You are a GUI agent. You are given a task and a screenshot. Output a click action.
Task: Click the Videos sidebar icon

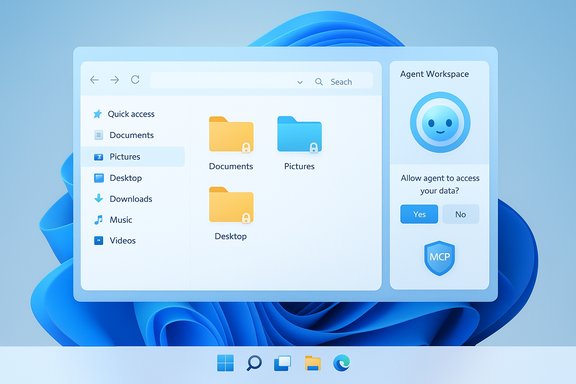click(98, 240)
